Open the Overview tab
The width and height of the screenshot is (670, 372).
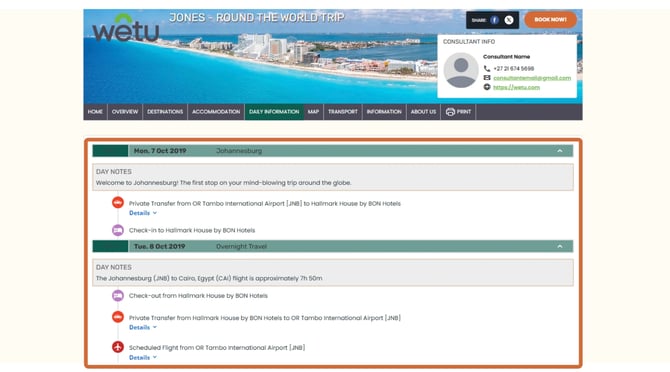tap(125, 112)
